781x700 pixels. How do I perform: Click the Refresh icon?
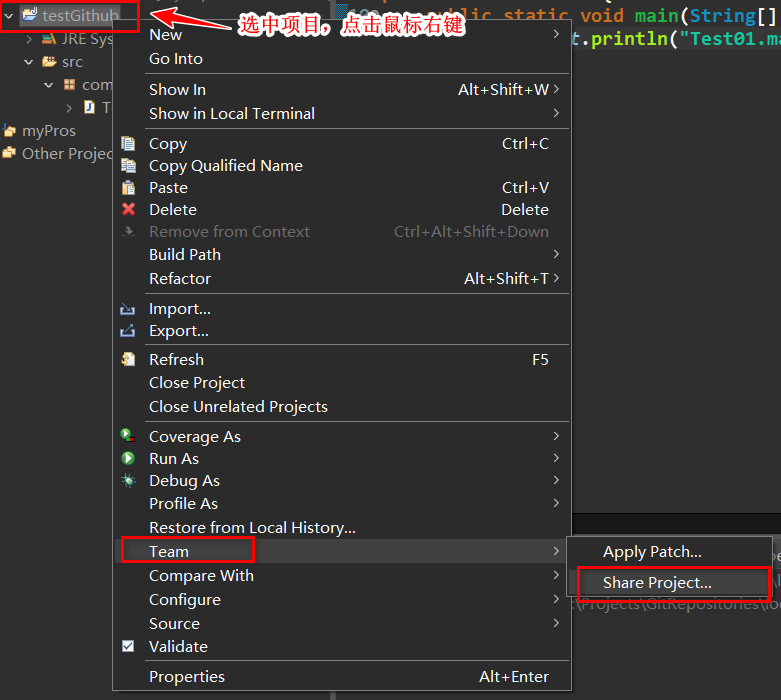point(128,359)
